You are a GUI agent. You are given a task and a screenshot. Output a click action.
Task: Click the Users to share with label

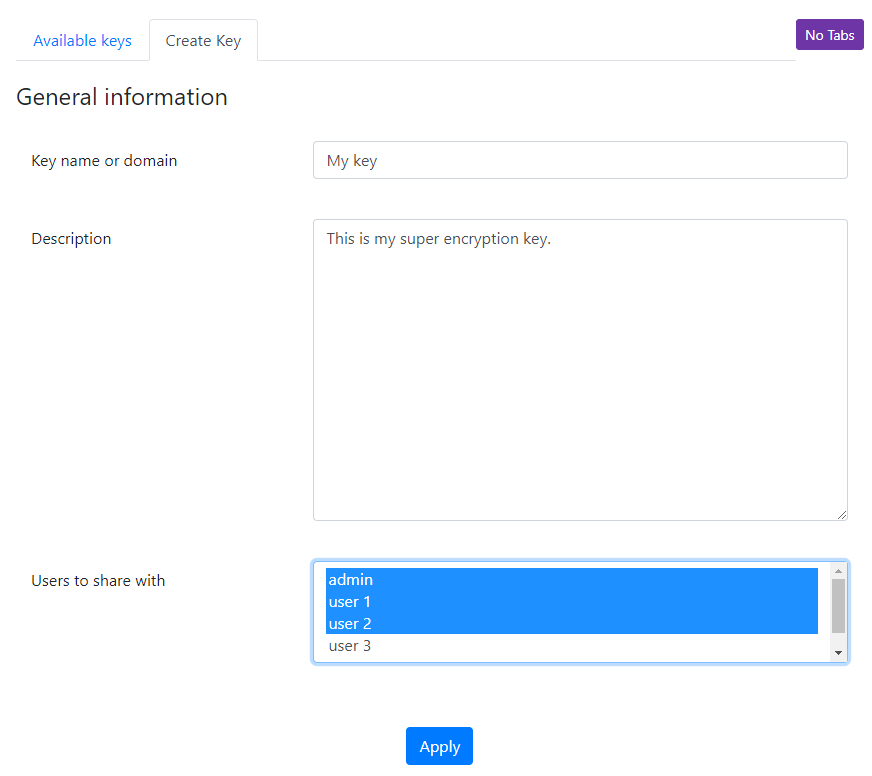[x=98, y=581]
